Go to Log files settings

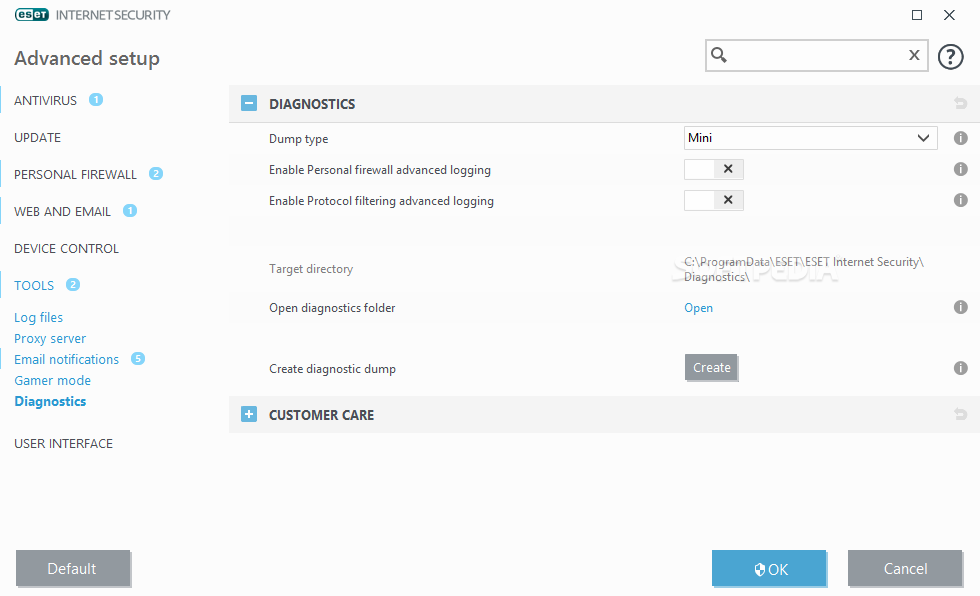tap(39, 317)
